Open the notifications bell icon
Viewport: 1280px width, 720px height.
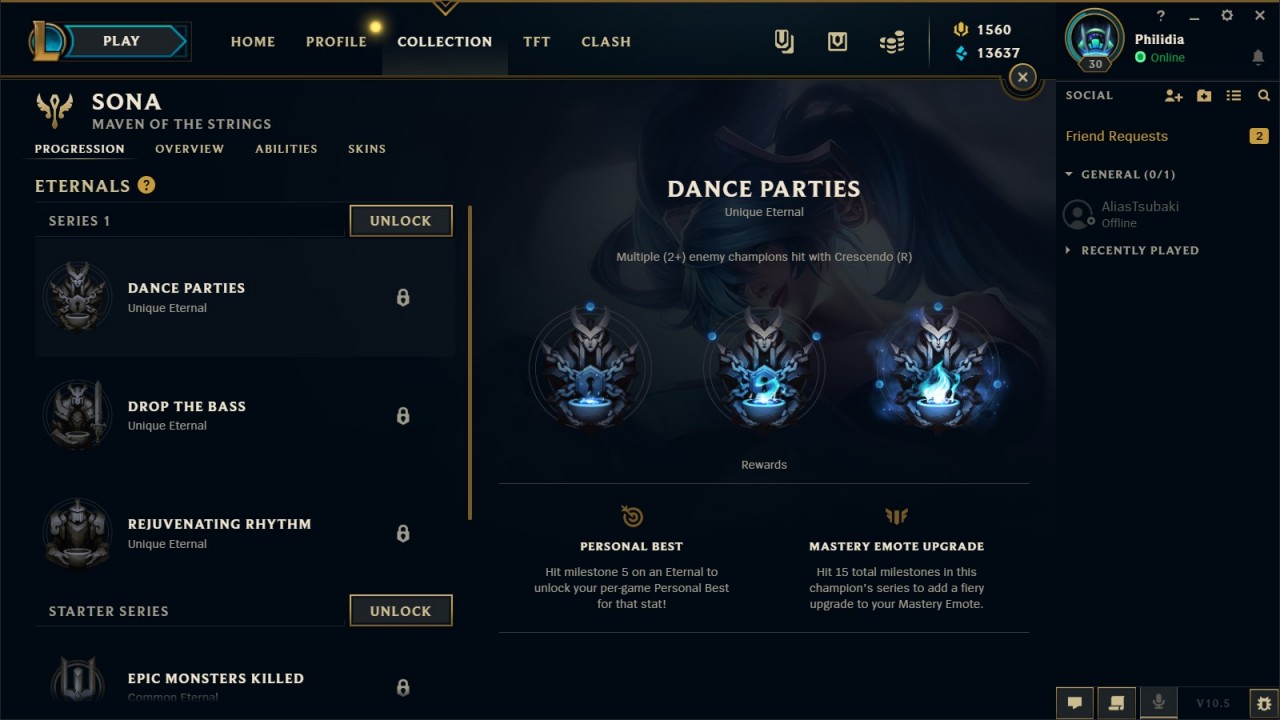point(1258,58)
